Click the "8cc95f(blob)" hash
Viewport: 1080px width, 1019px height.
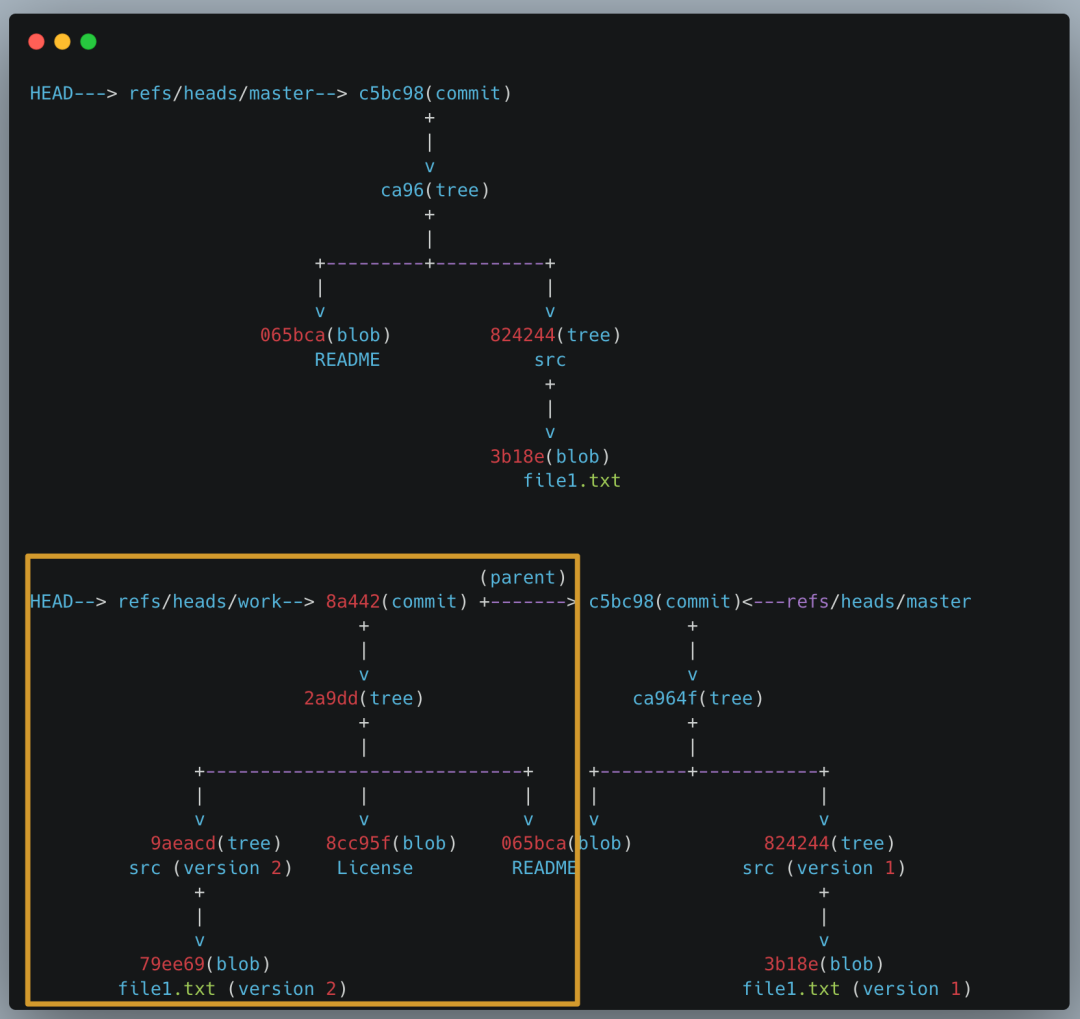pyautogui.click(x=391, y=843)
